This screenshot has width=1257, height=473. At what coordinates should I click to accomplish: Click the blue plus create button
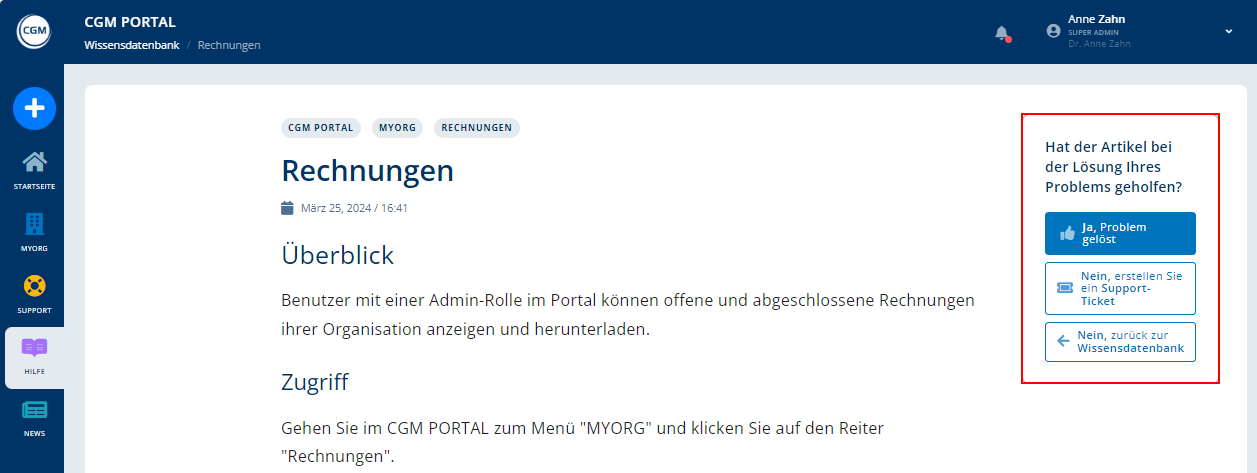(x=34, y=108)
